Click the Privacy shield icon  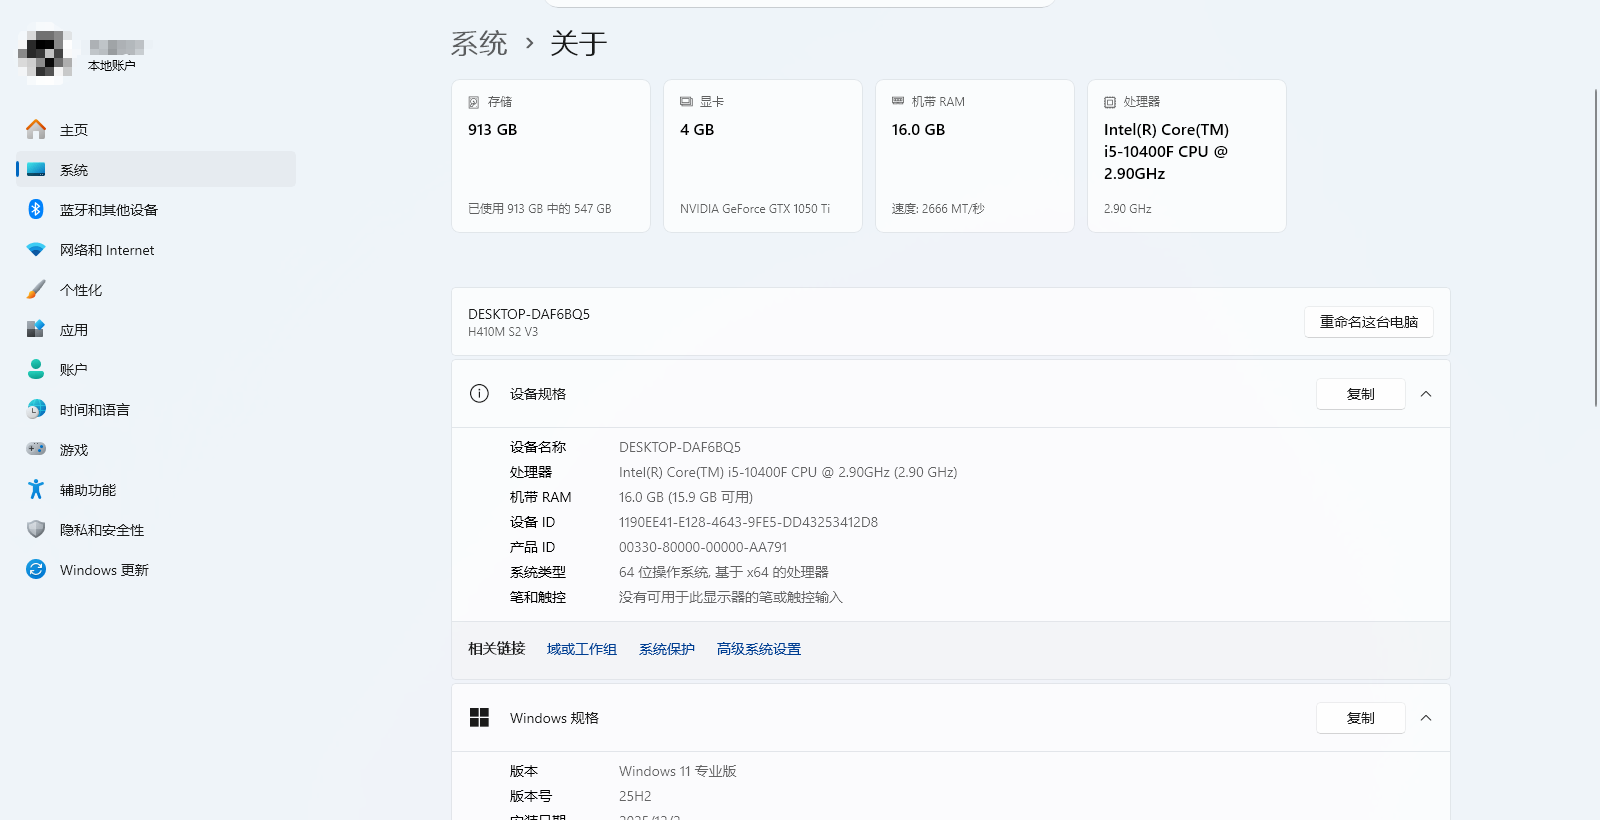(x=36, y=529)
